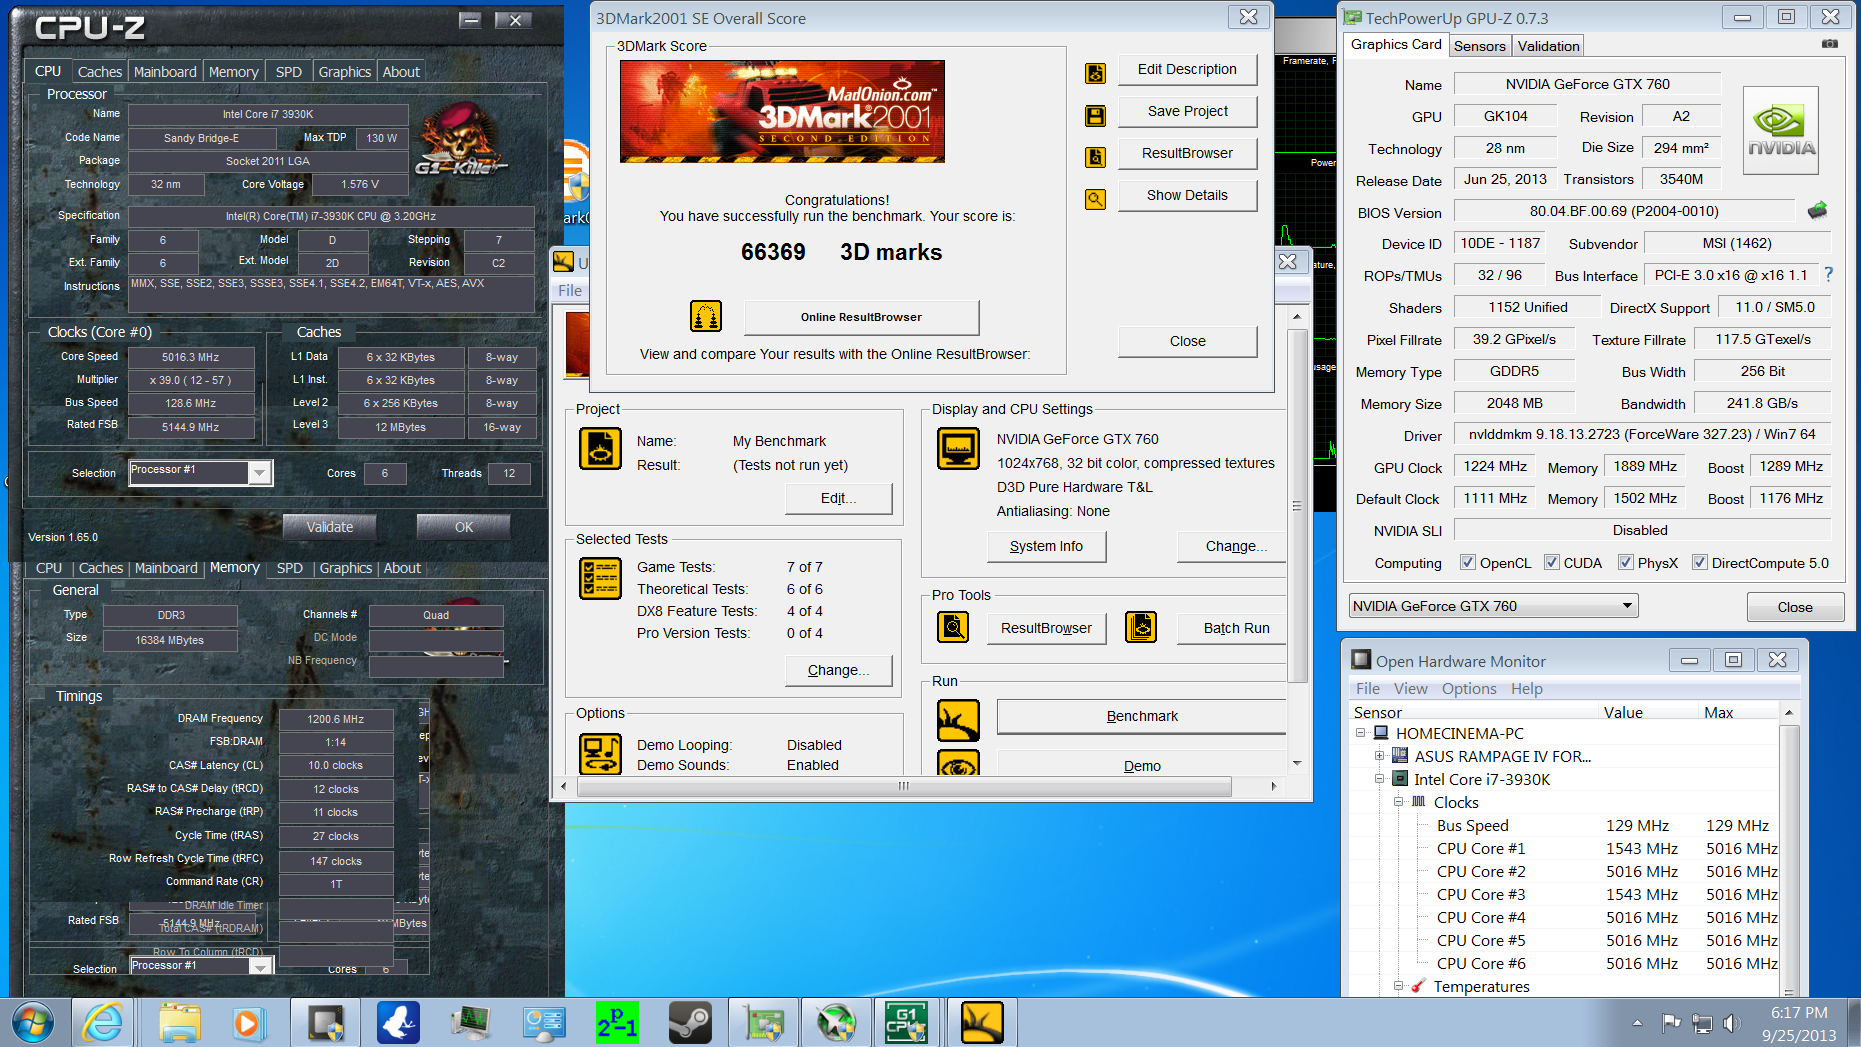Switch to the Sensors tab in GPU-Z
This screenshot has height=1047, width=1861.
1479,46
